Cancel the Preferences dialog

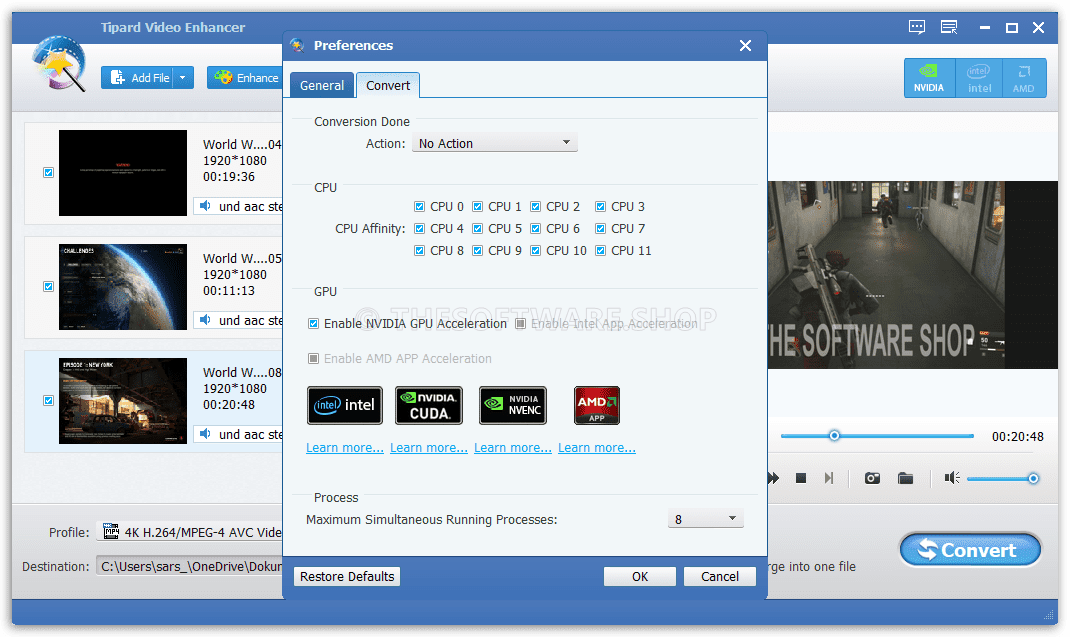(720, 576)
